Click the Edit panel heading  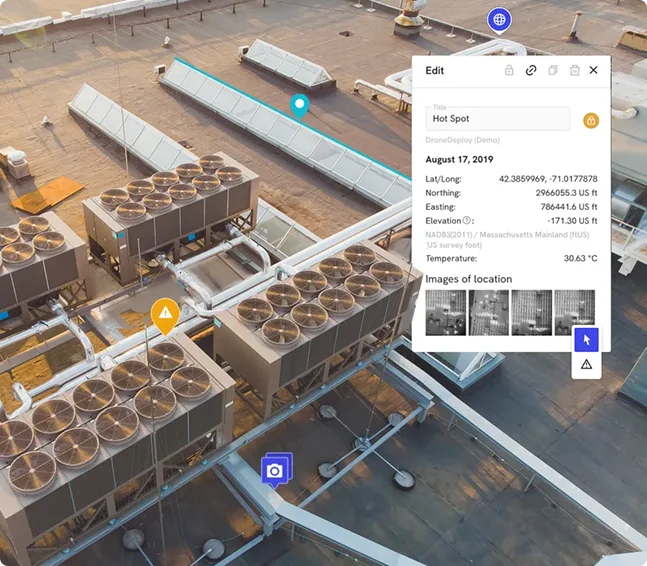[434, 71]
